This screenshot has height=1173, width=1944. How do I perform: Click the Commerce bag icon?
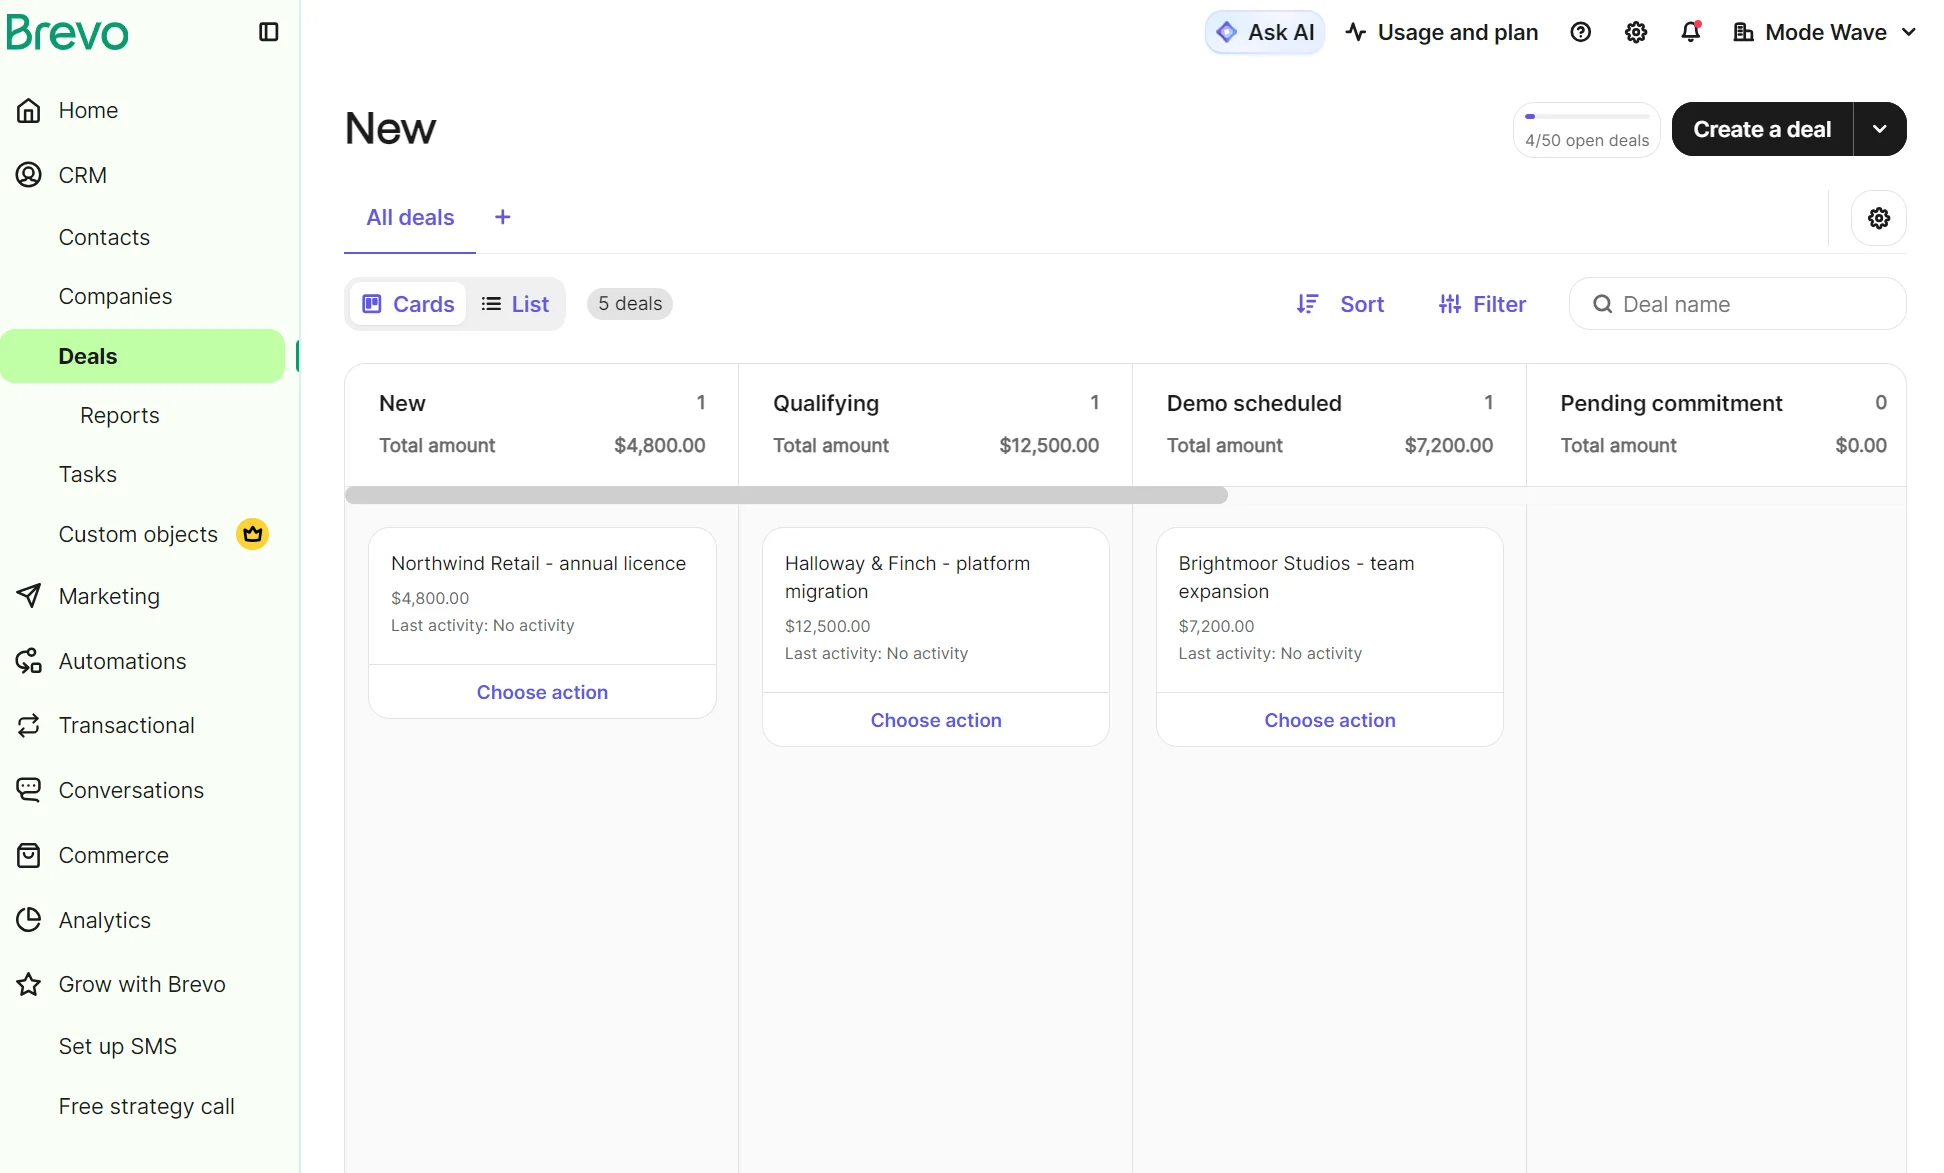point(29,855)
